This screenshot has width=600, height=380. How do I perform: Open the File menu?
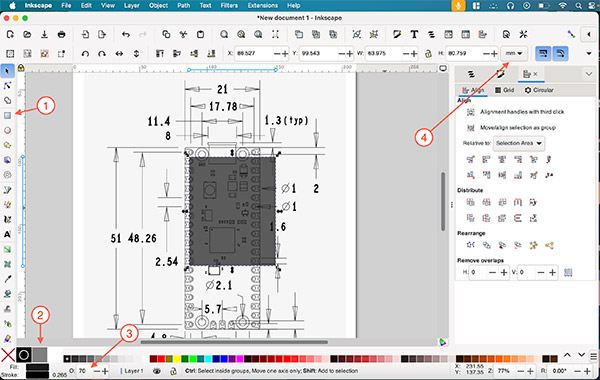[66, 5]
